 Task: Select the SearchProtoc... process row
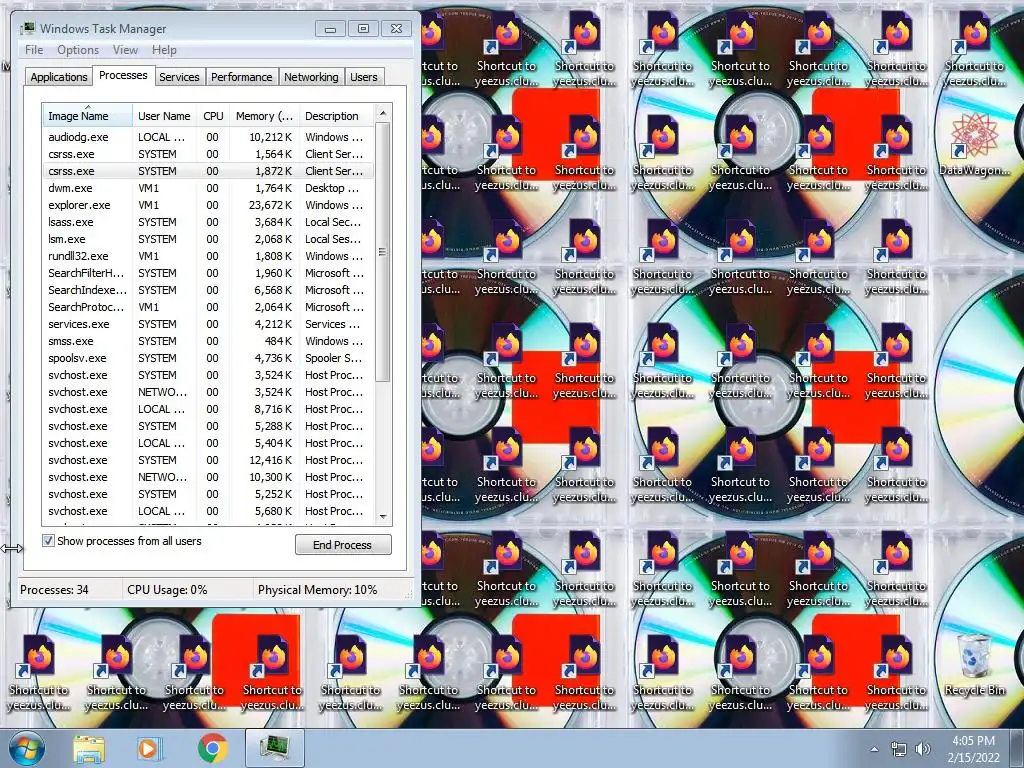click(x=208, y=307)
